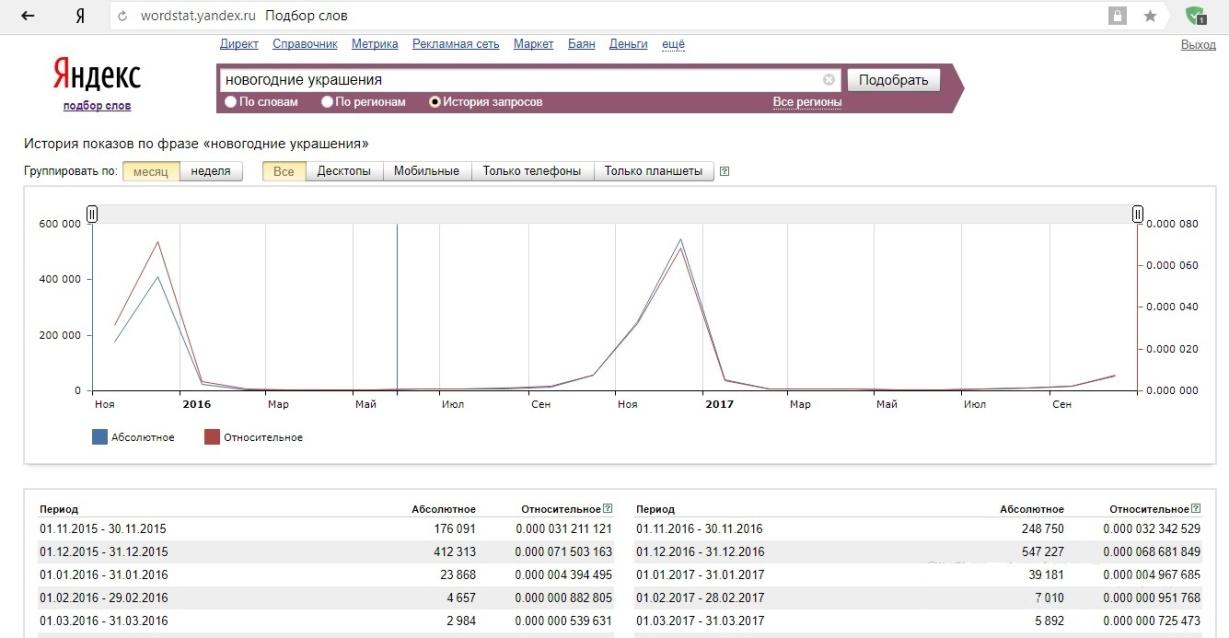Click the browser address bar

coord(600,16)
